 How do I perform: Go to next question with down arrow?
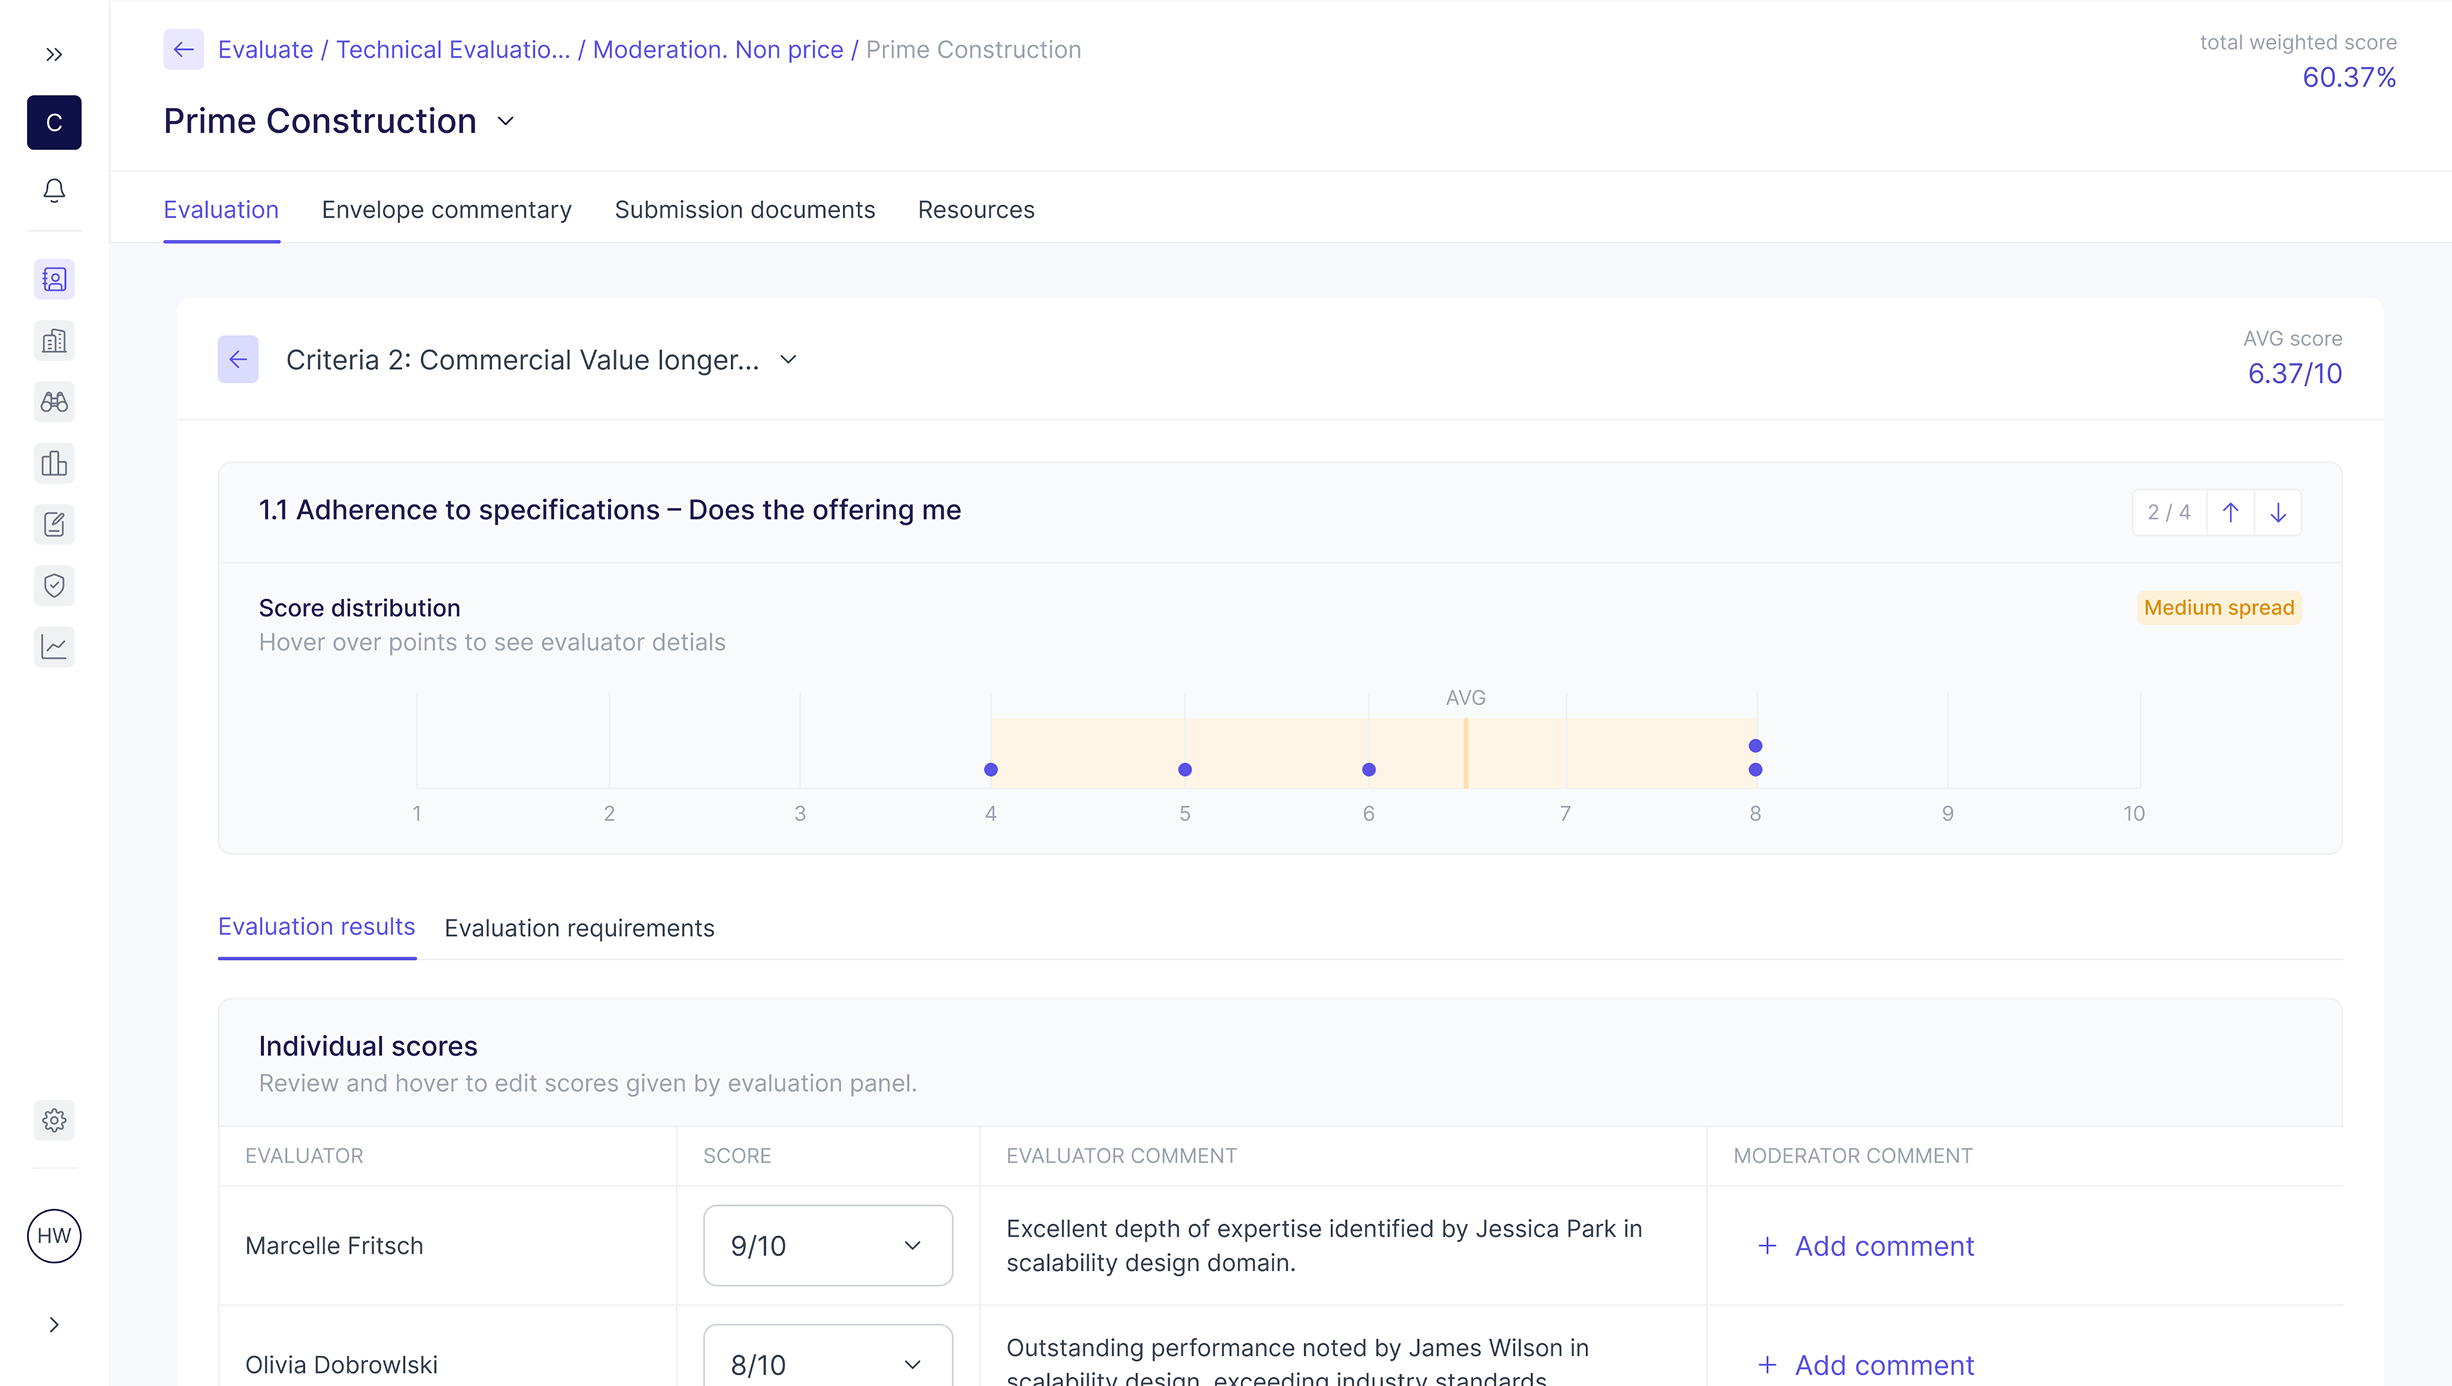pos(2278,512)
